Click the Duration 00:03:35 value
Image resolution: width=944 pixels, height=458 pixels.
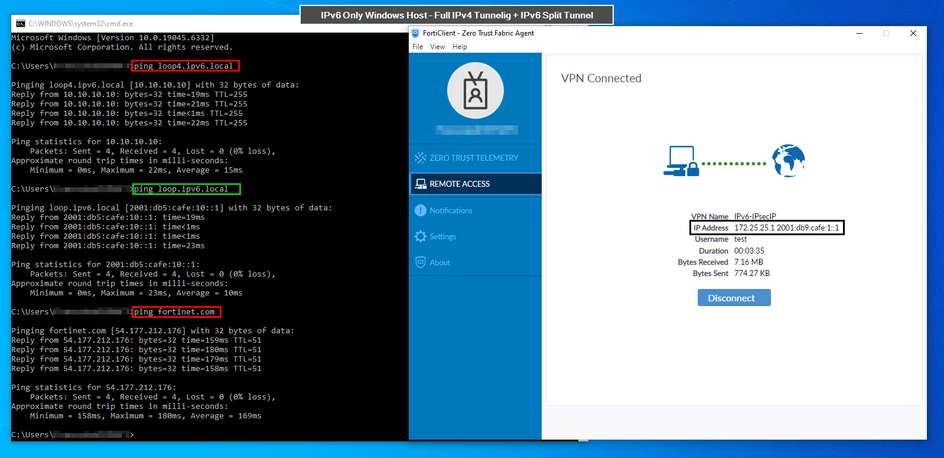[749, 251]
